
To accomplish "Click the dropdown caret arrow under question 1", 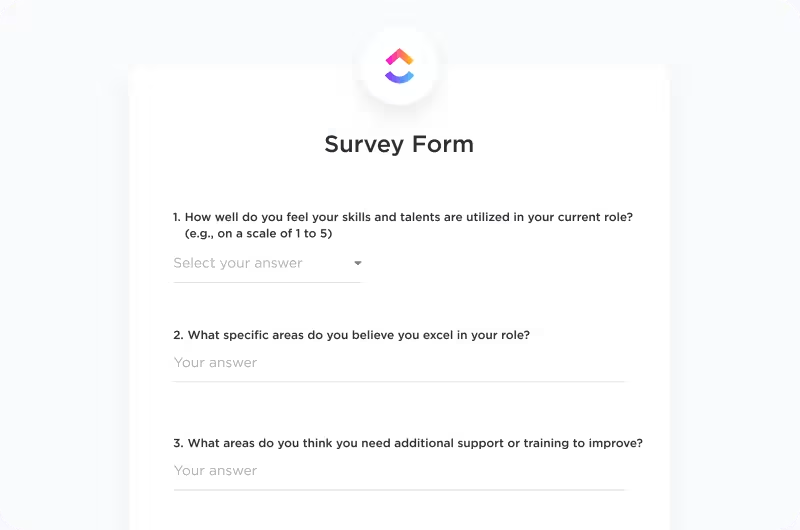I will 358,264.
